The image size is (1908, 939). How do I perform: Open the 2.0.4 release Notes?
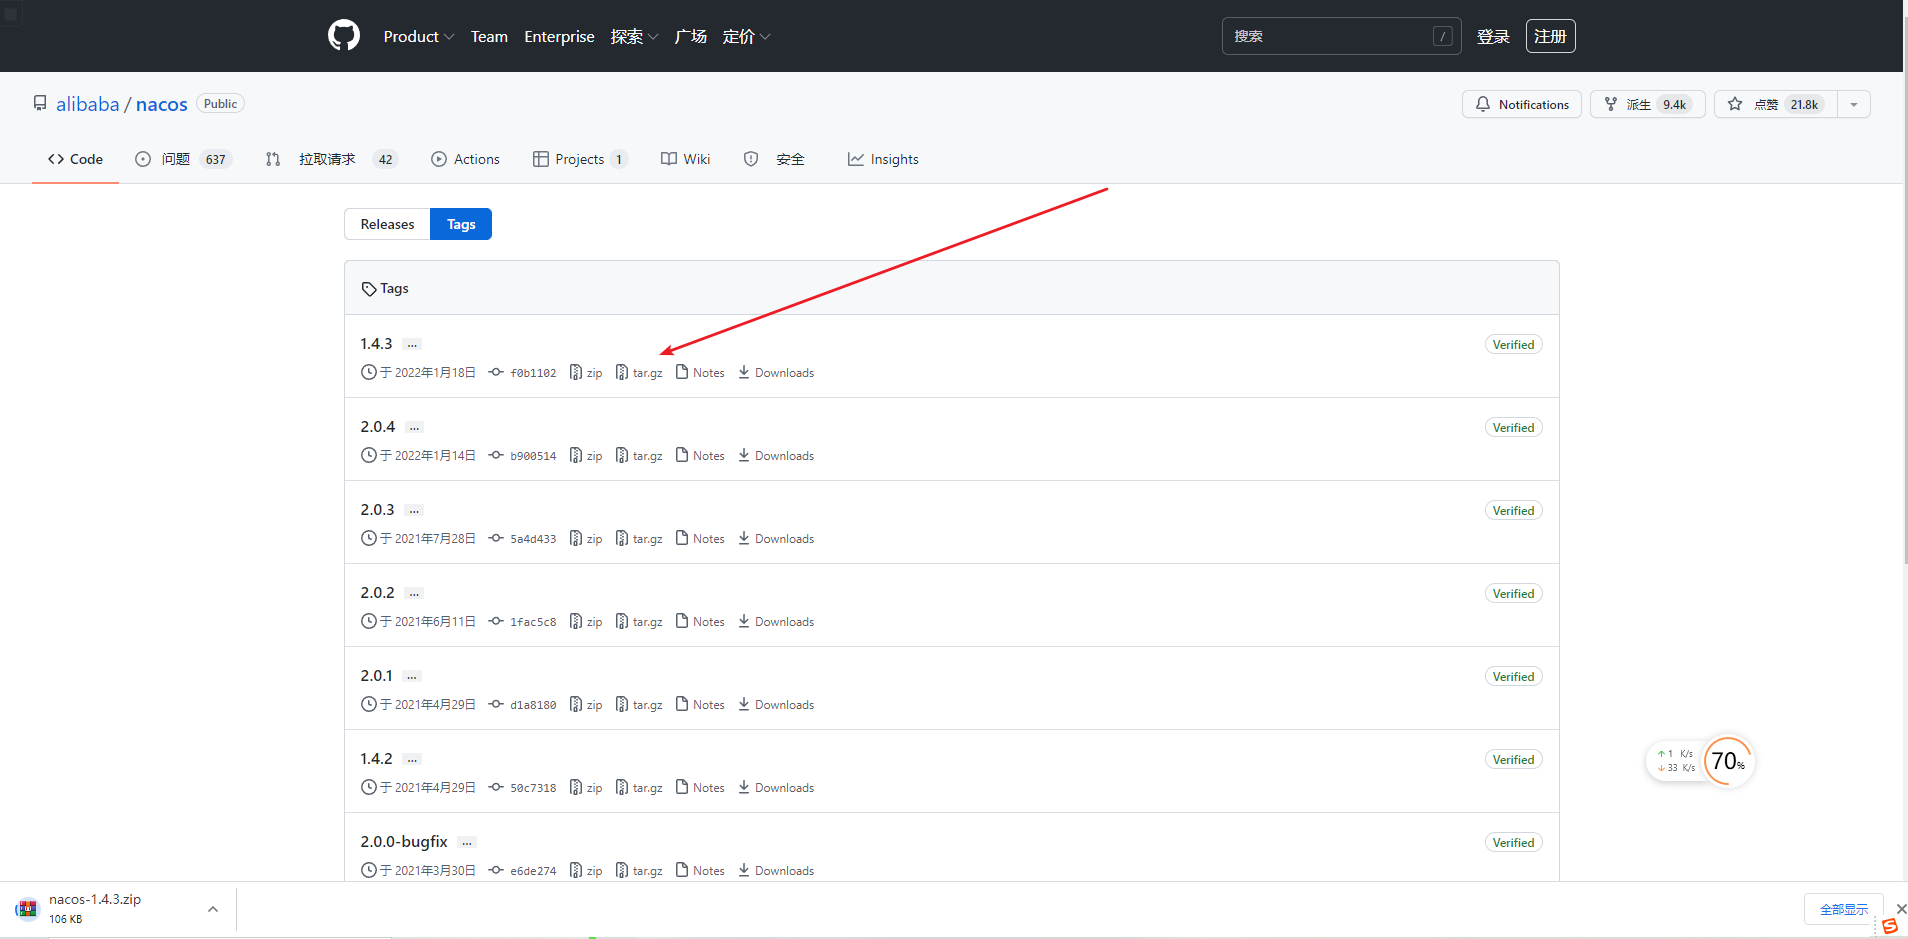700,455
